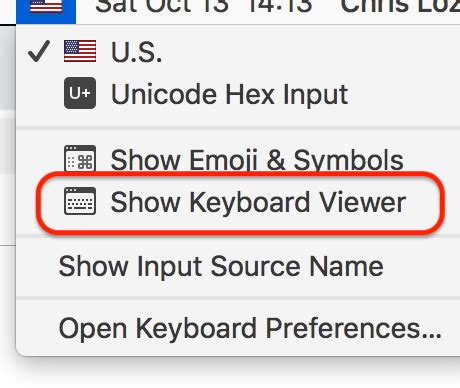
Task: Dismiss menu via gray window strip at left
Action: (x=8, y=68)
